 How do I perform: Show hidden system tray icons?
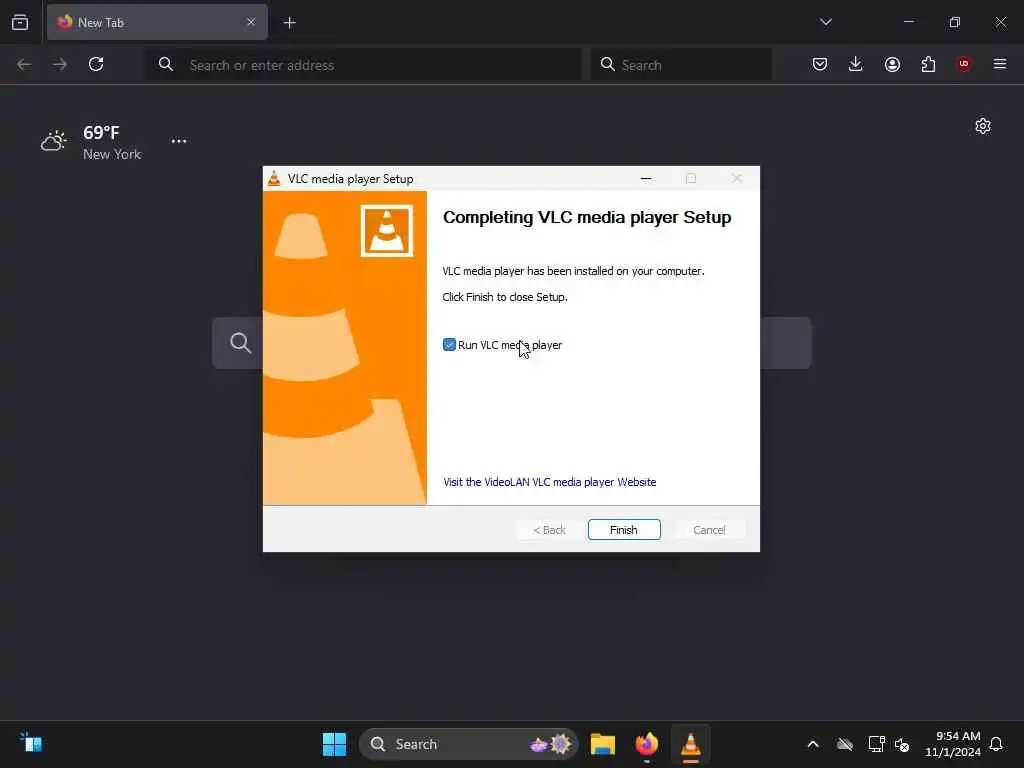click(x=813, y=744)
